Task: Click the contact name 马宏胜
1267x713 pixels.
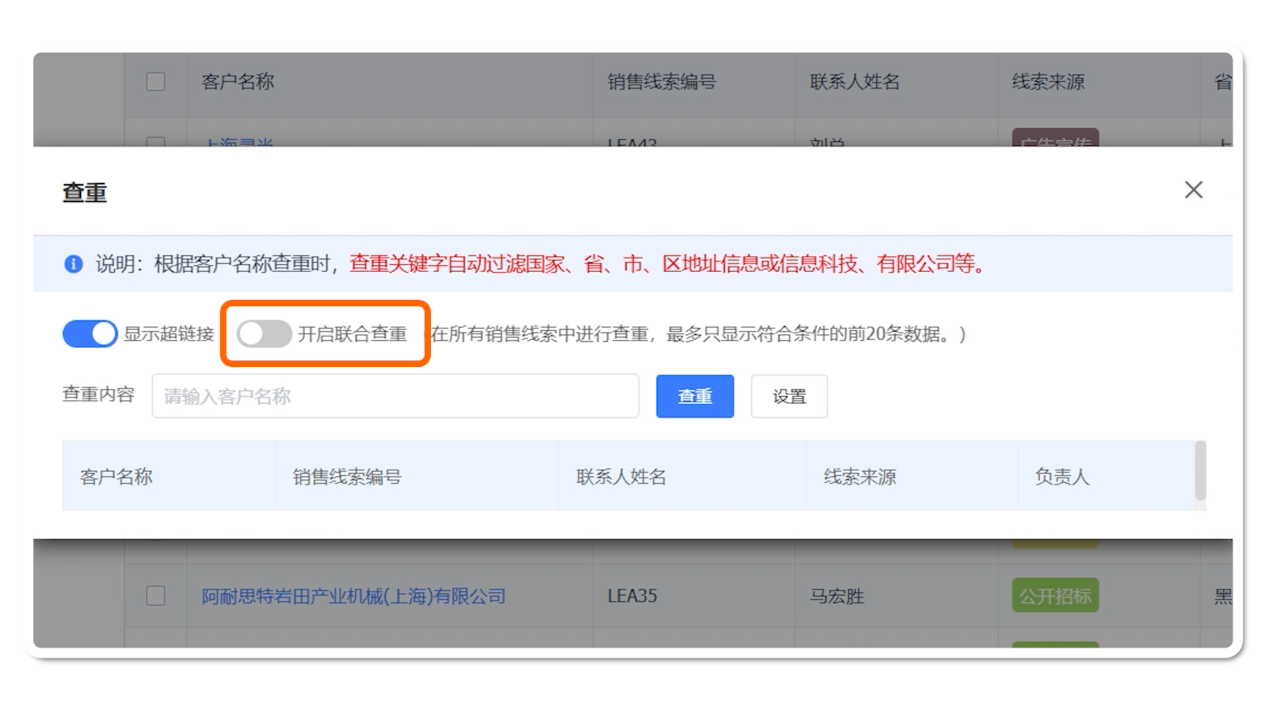Action: point(839,596)
